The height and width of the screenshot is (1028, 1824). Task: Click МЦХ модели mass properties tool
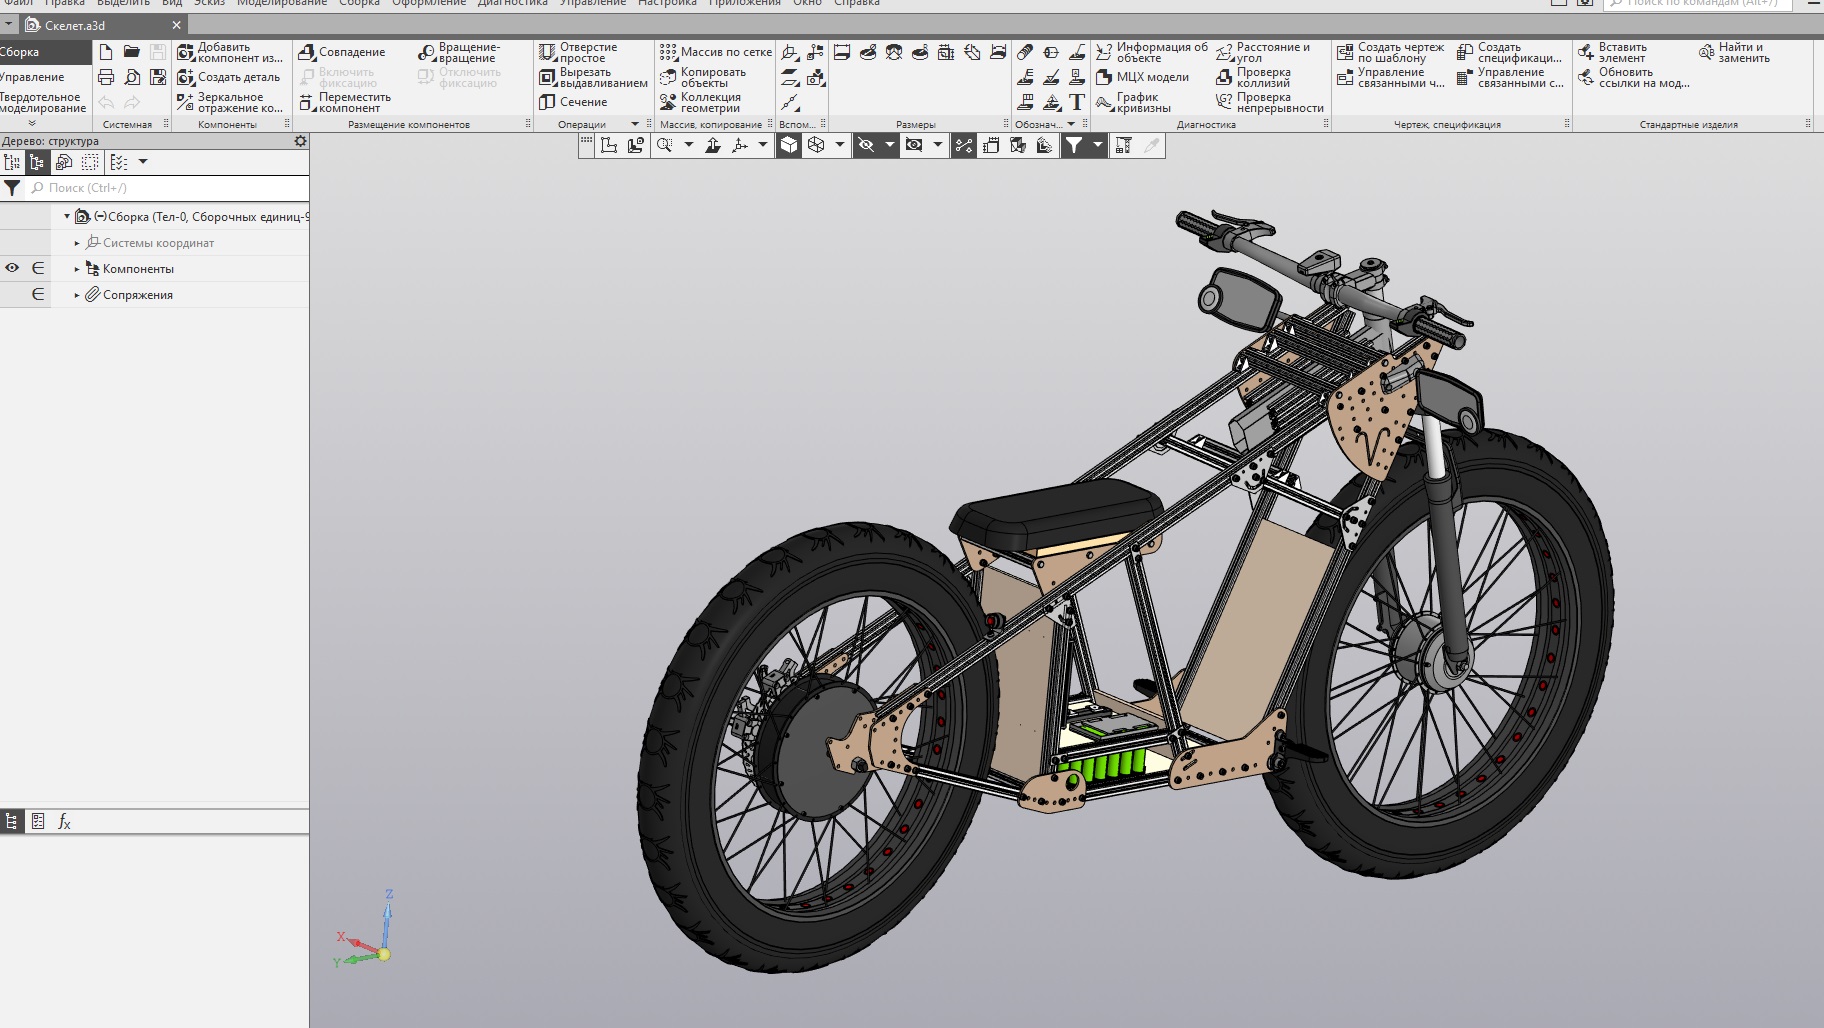[x=1142, y=77]
